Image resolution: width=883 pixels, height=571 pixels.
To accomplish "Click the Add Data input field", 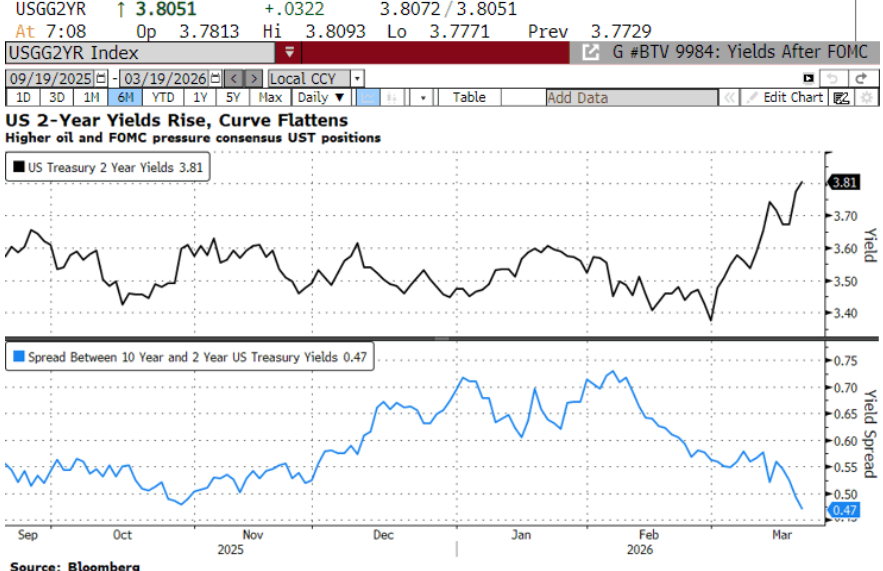I will [632, 98].
